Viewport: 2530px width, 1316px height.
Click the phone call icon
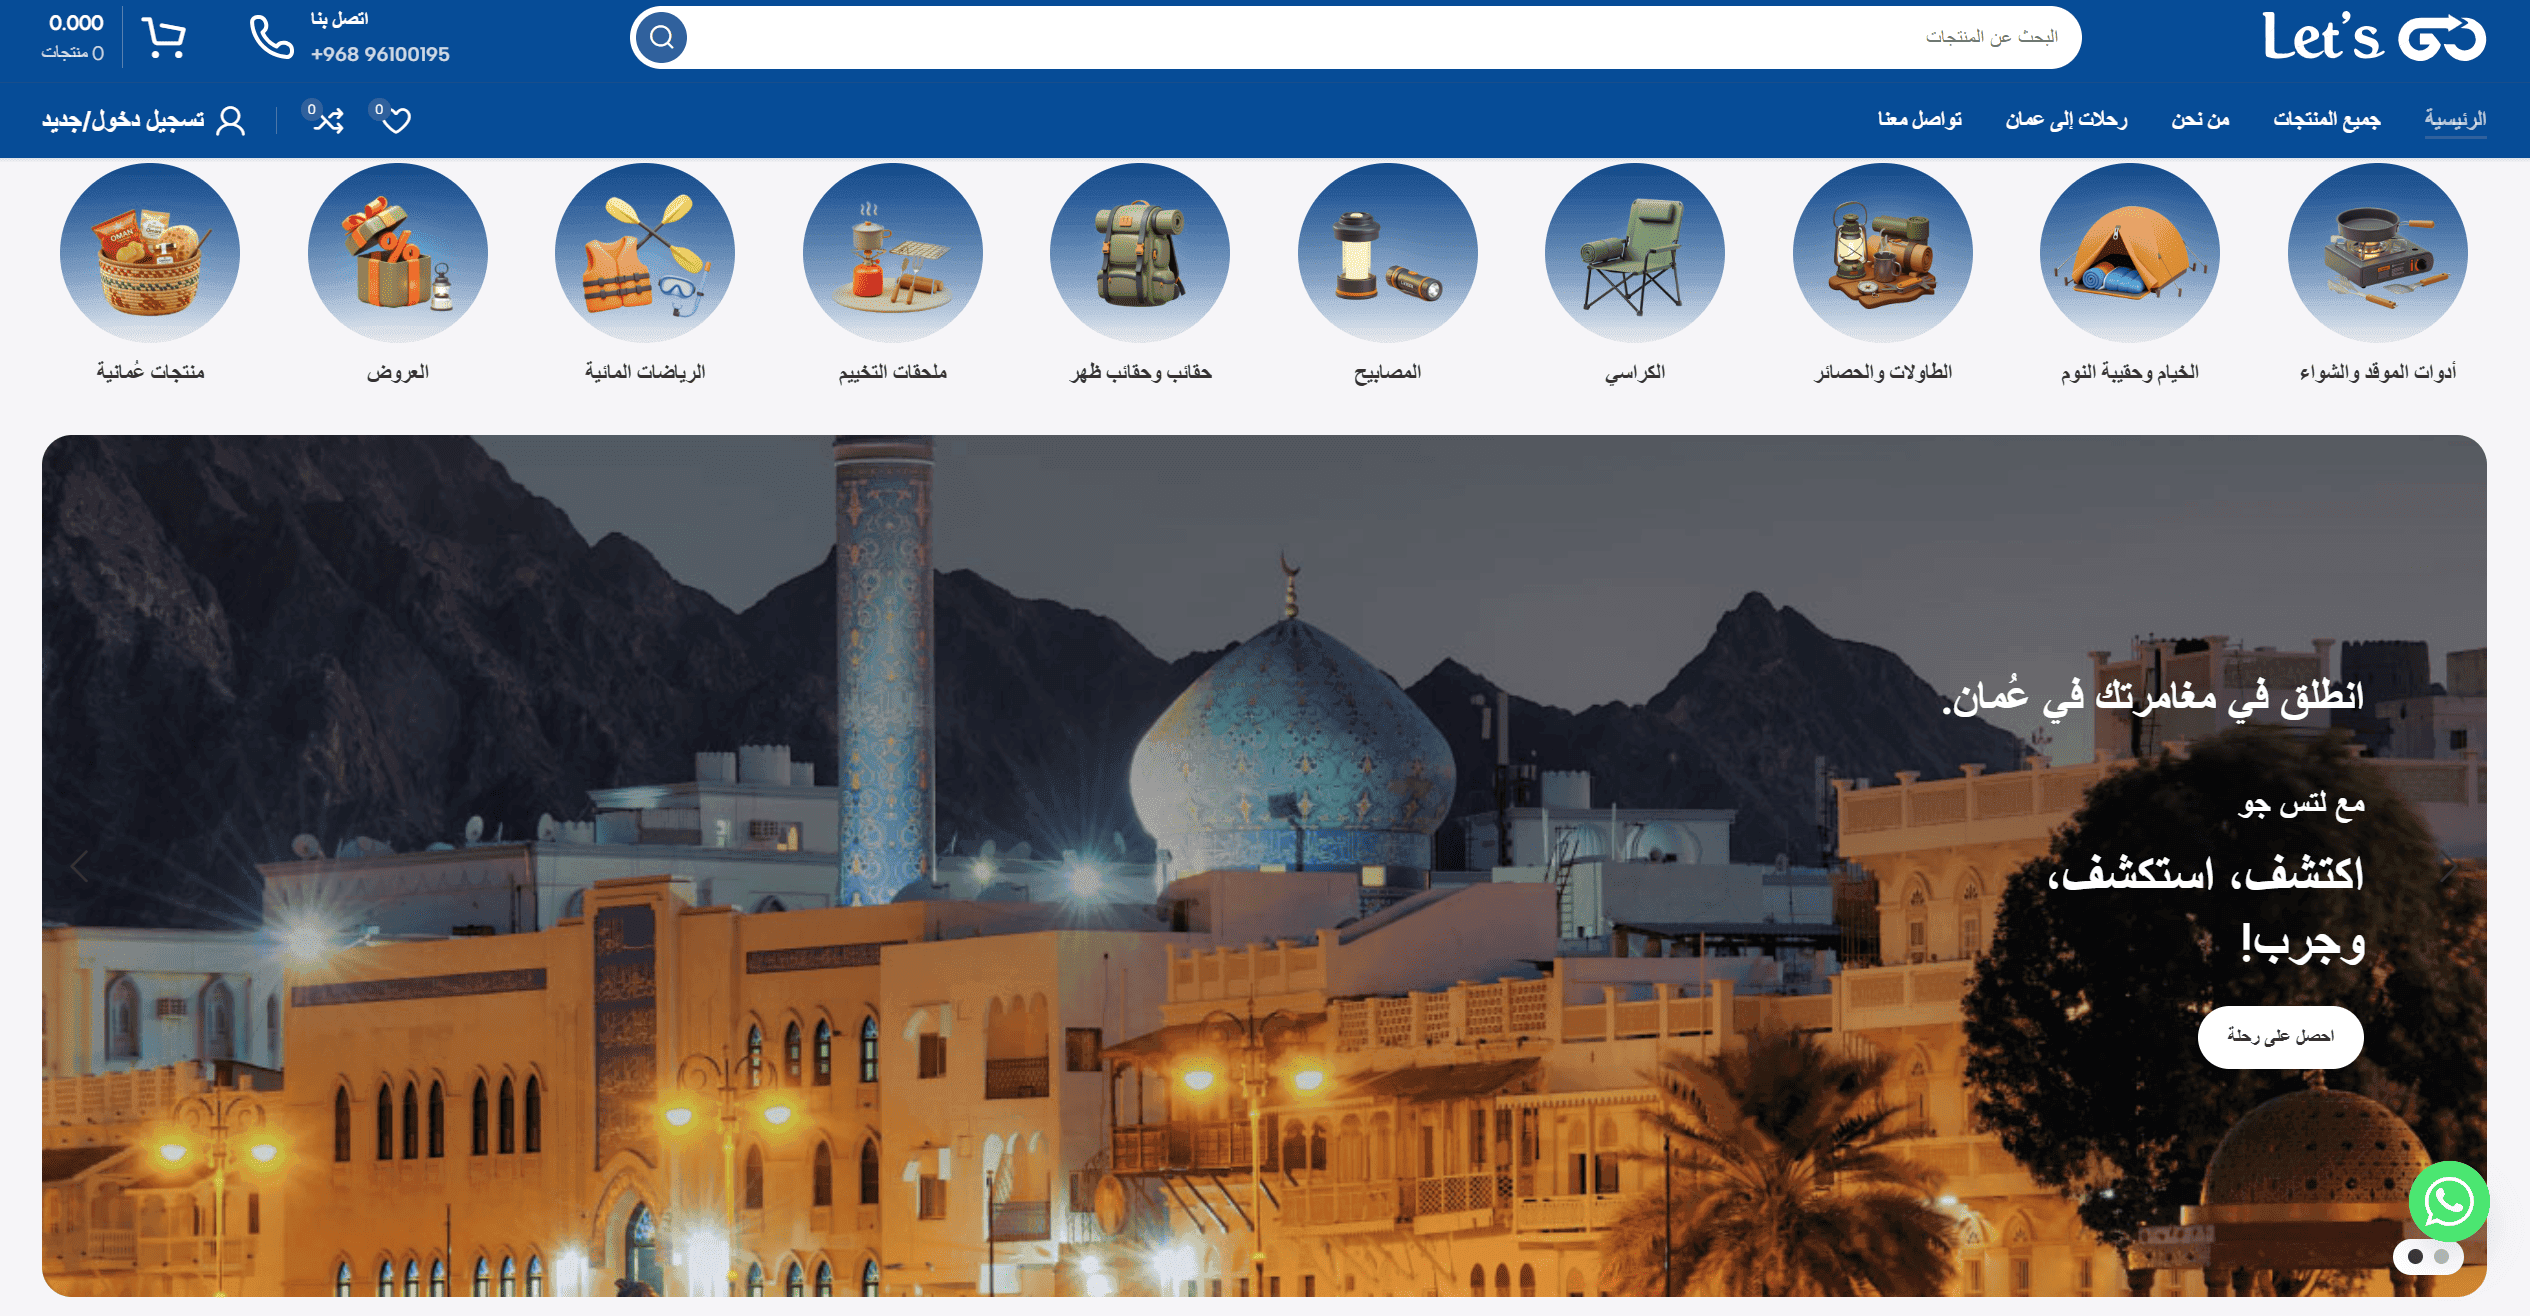pos(271,38)
